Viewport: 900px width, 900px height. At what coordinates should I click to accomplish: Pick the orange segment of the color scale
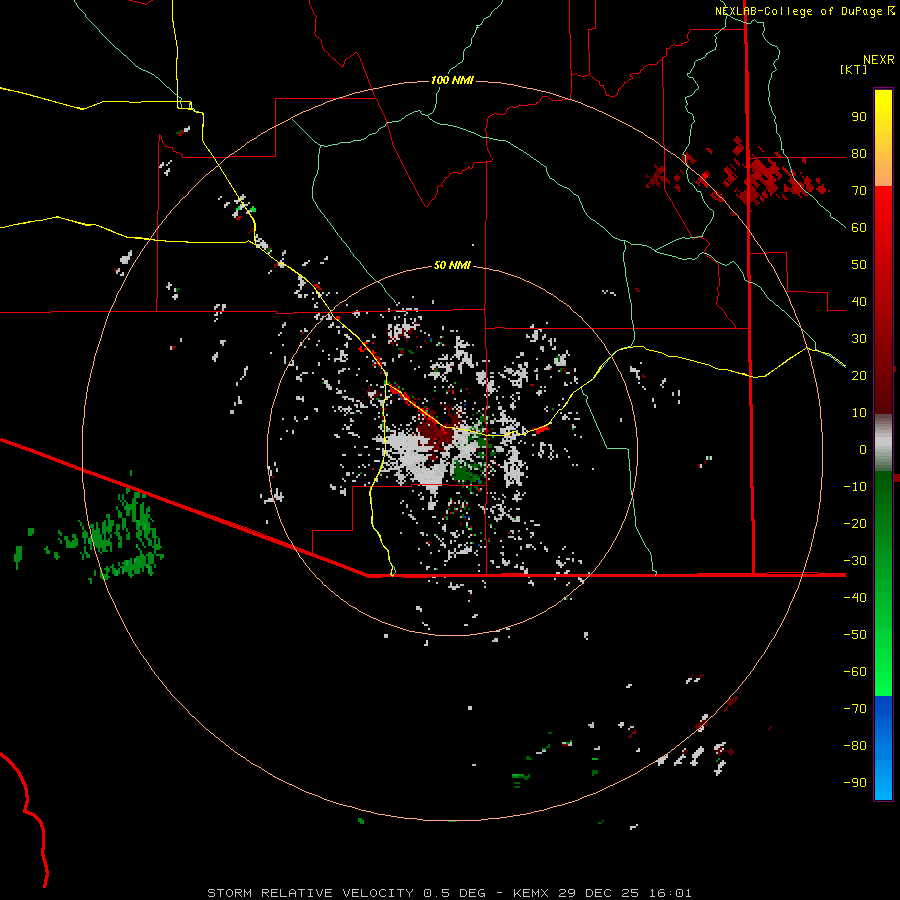(x=883, y=166)
